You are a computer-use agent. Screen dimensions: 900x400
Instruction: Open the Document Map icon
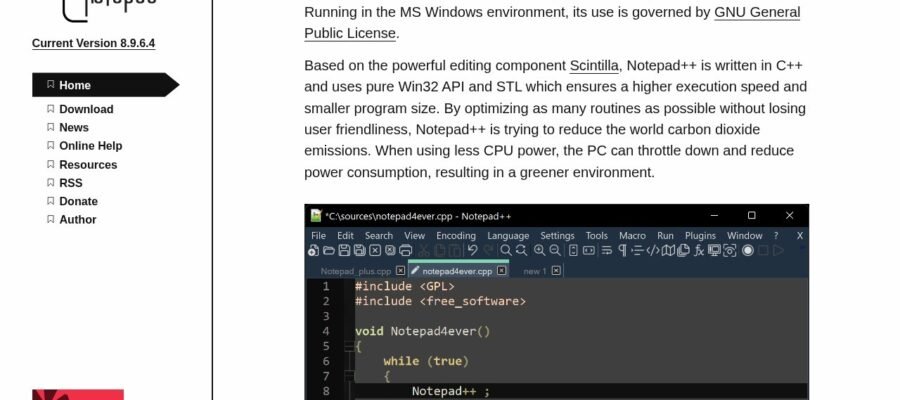pyautogui.click(x=668, y=250)
